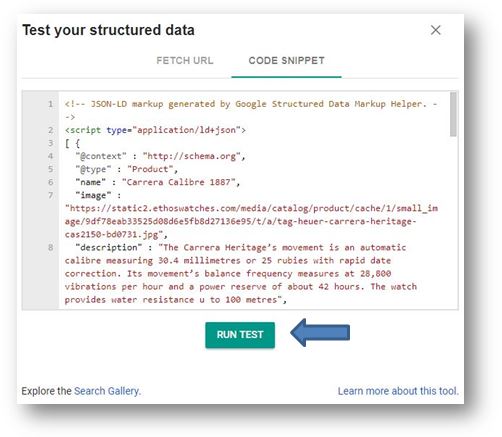Click the blue arrow pointing at RUN TEST

tap(320, 333)
